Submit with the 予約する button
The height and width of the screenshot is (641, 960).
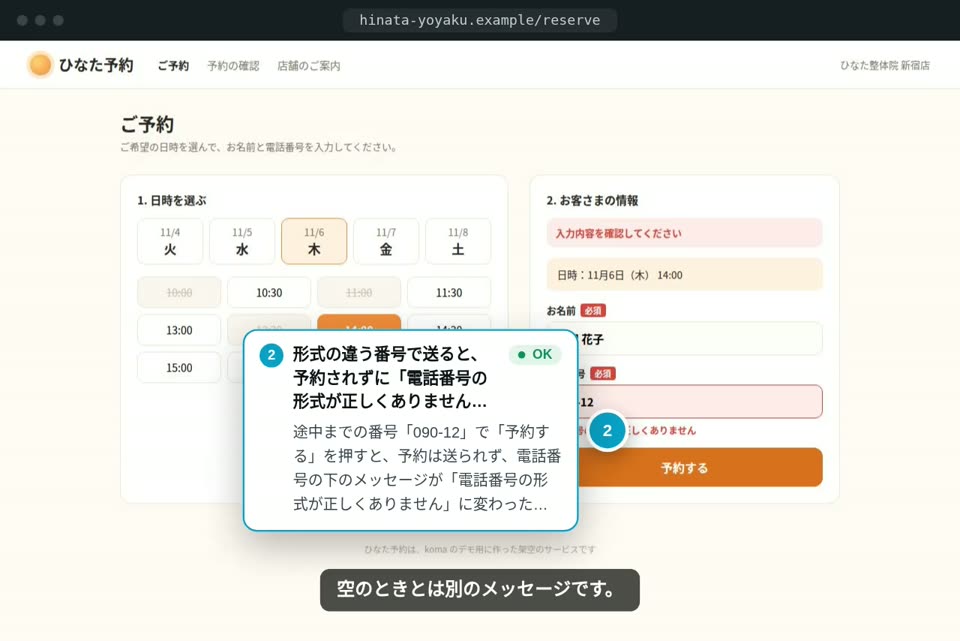coord(700,468)
